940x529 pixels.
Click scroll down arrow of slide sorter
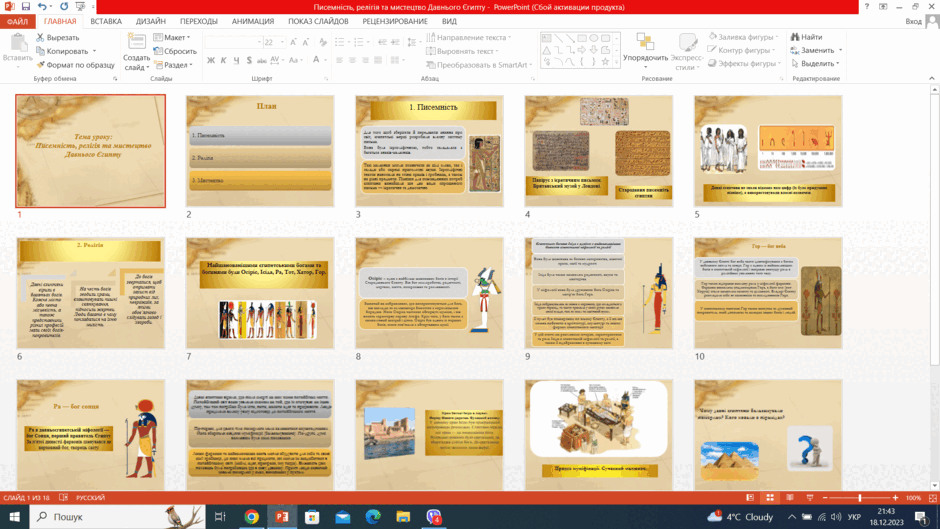click(x=935, y=486)
